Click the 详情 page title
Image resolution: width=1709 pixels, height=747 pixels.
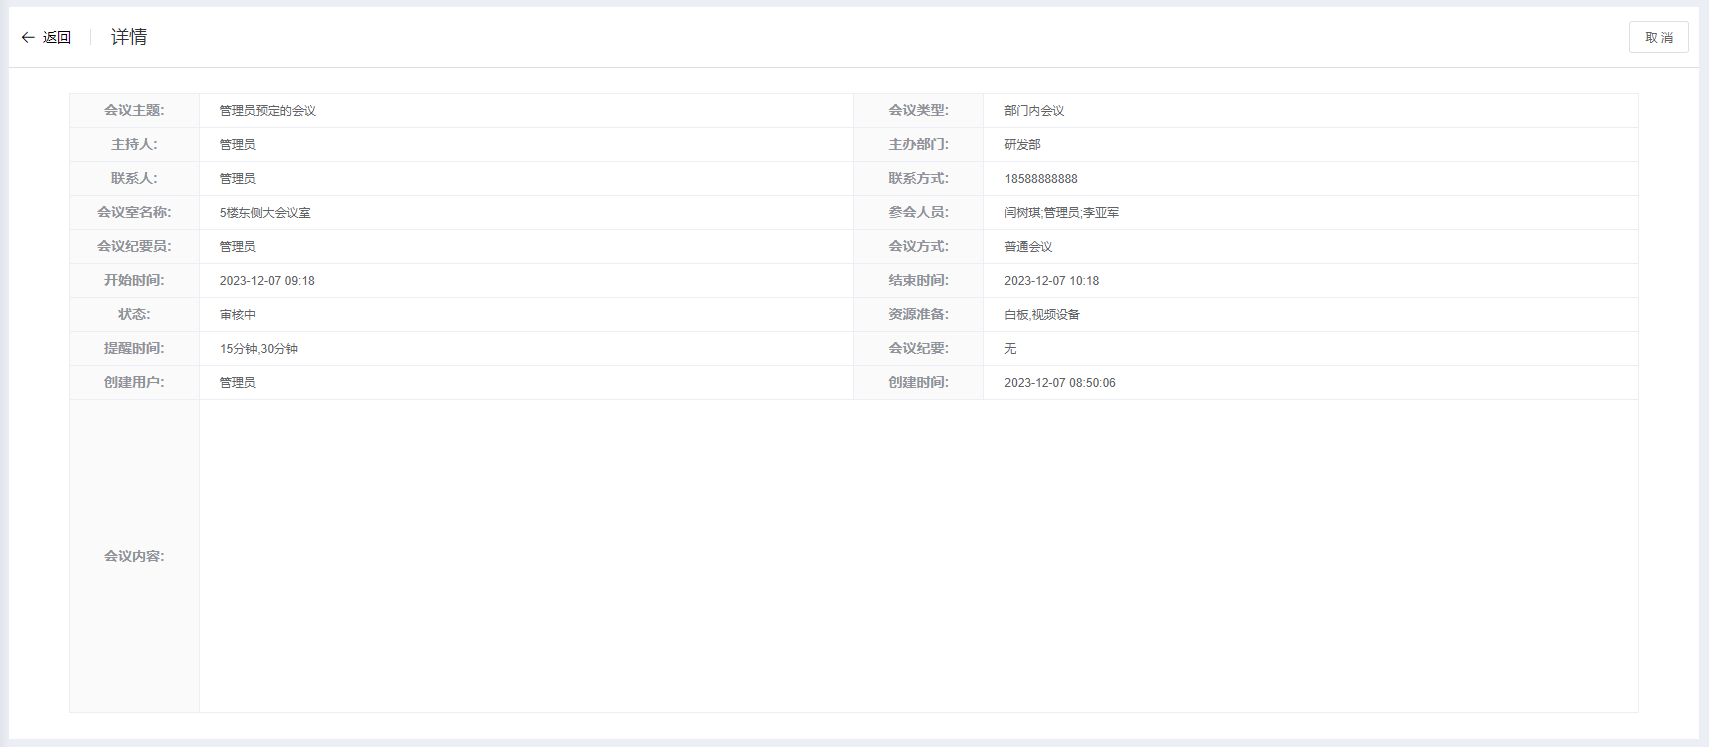click(x=129, y=37)
